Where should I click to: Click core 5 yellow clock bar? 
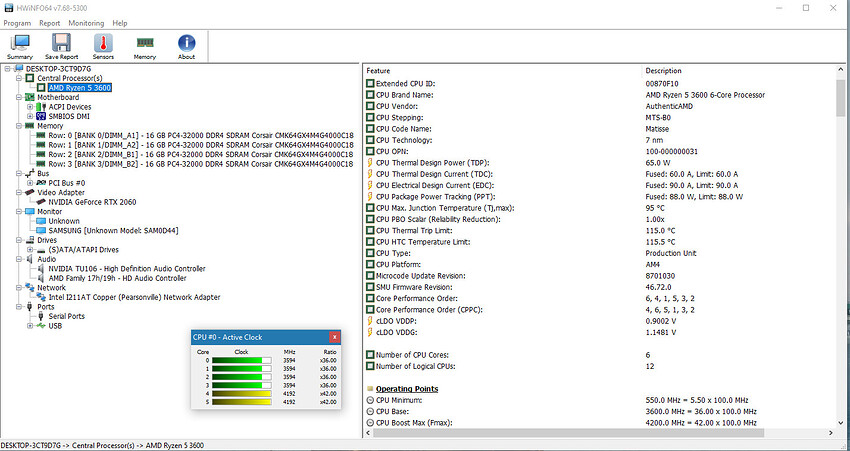pyautogui.click(x=241, y=402)
